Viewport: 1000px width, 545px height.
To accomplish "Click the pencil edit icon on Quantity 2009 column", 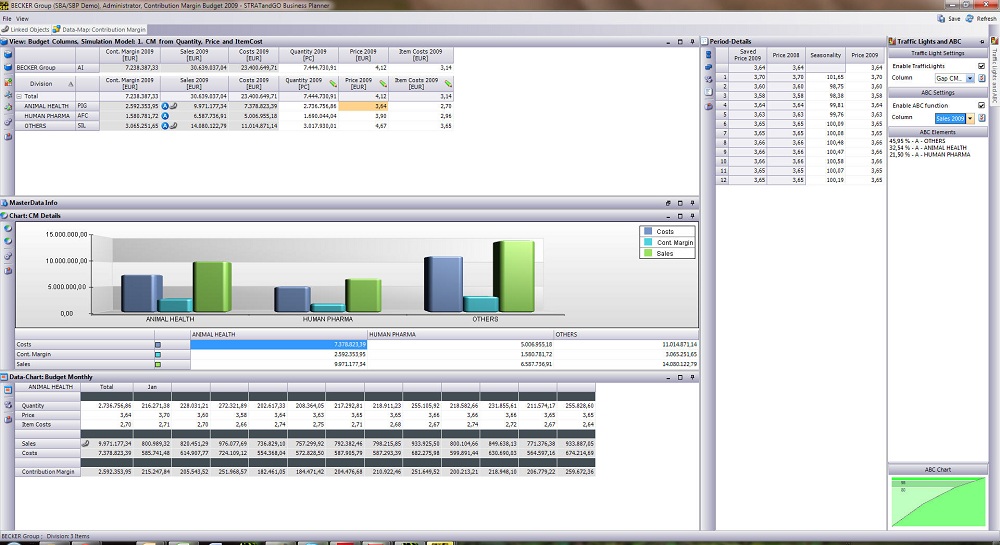I will click(331, 83).
